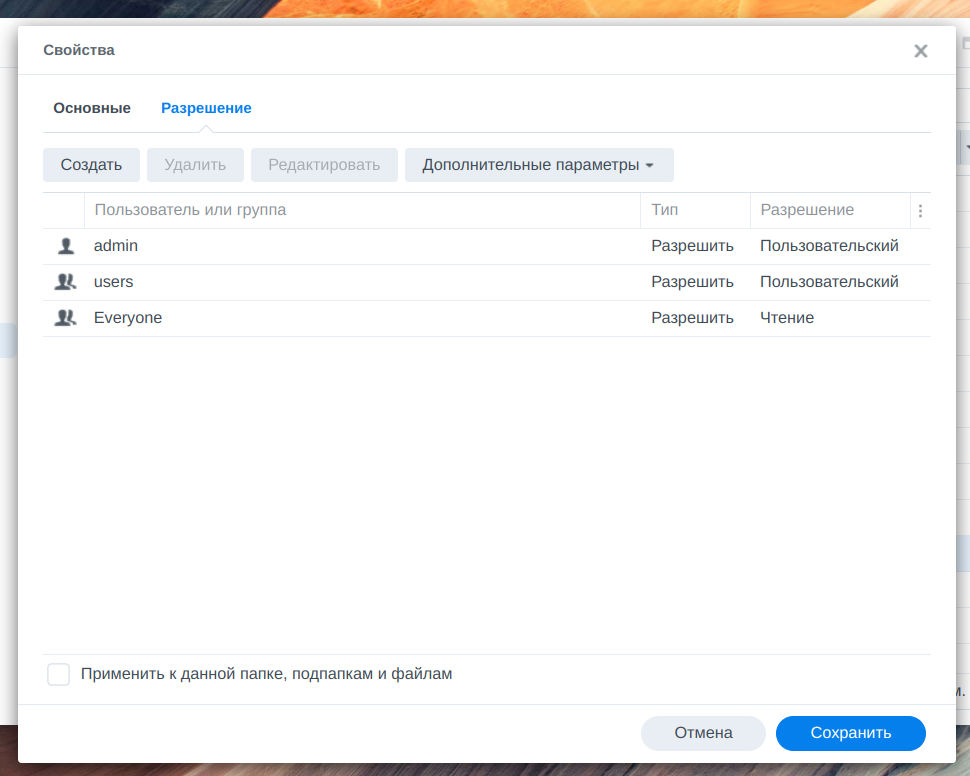Click the Разрешение column header
Image resolution: width=970 pixels, height=776 pixels.
806,210
